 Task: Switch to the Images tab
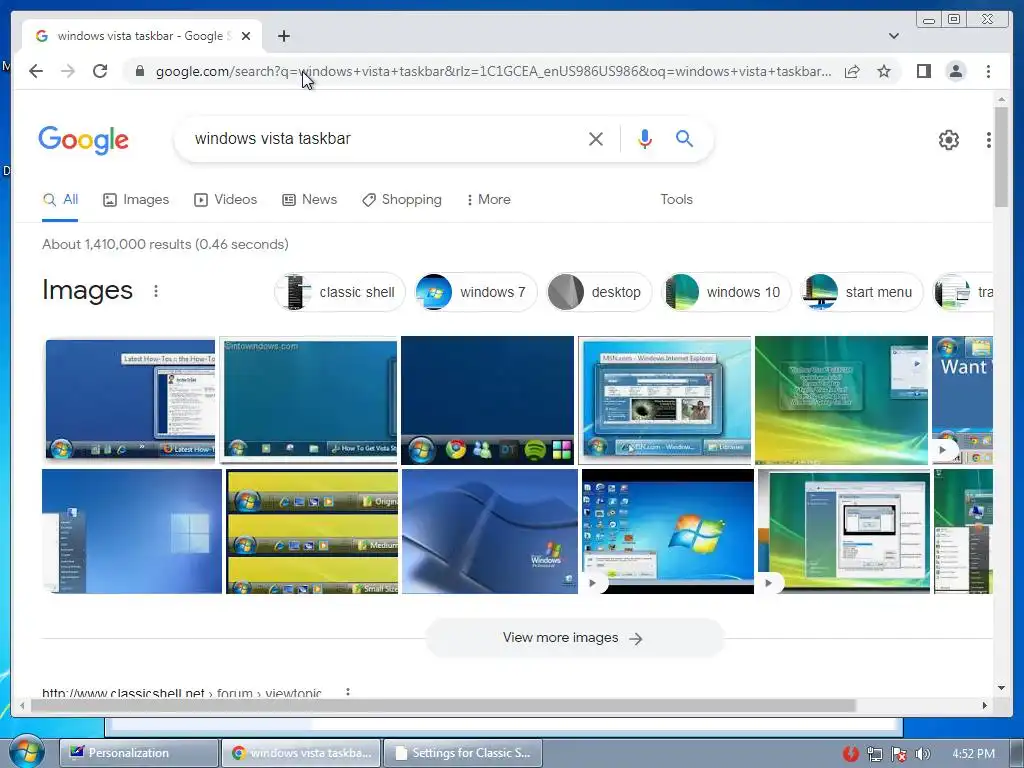click(x=136, y=200)
